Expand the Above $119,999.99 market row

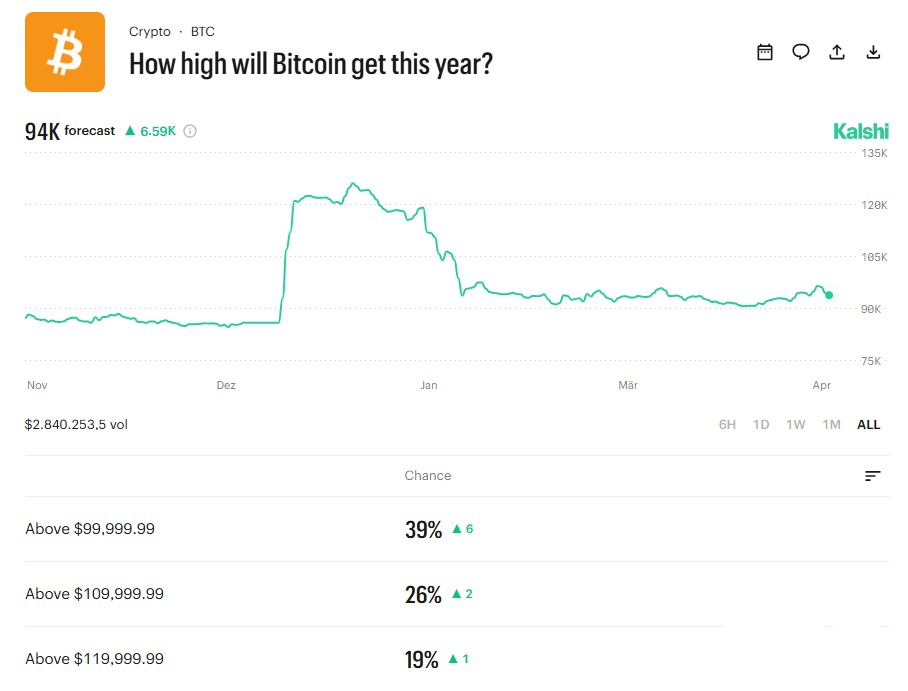tap(94, 659)
